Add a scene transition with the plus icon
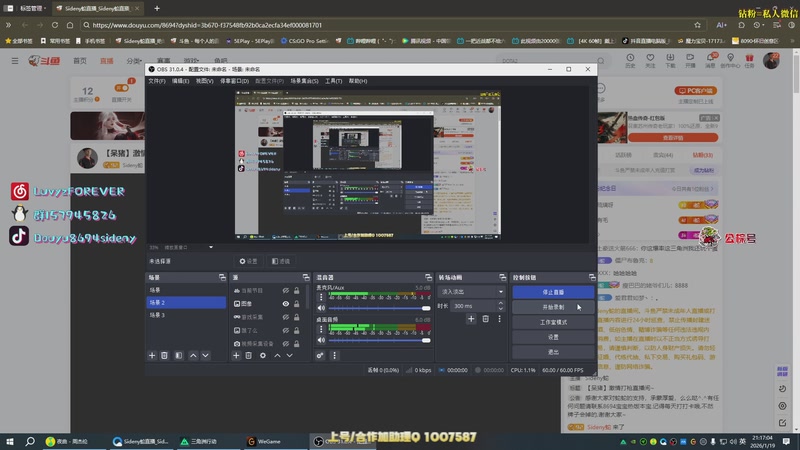800x450 pixels. (471, 319)
